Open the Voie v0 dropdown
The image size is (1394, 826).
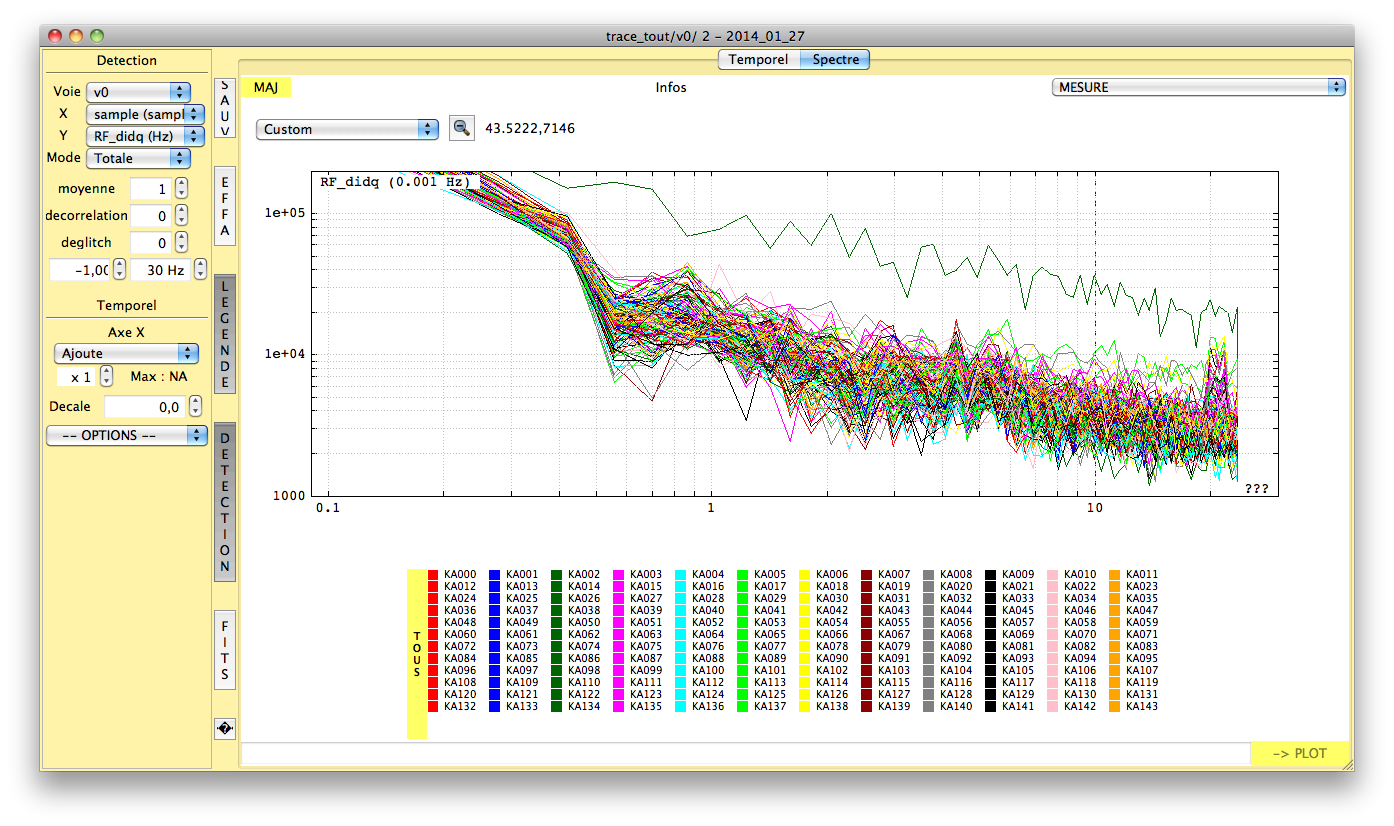(138, 92)
